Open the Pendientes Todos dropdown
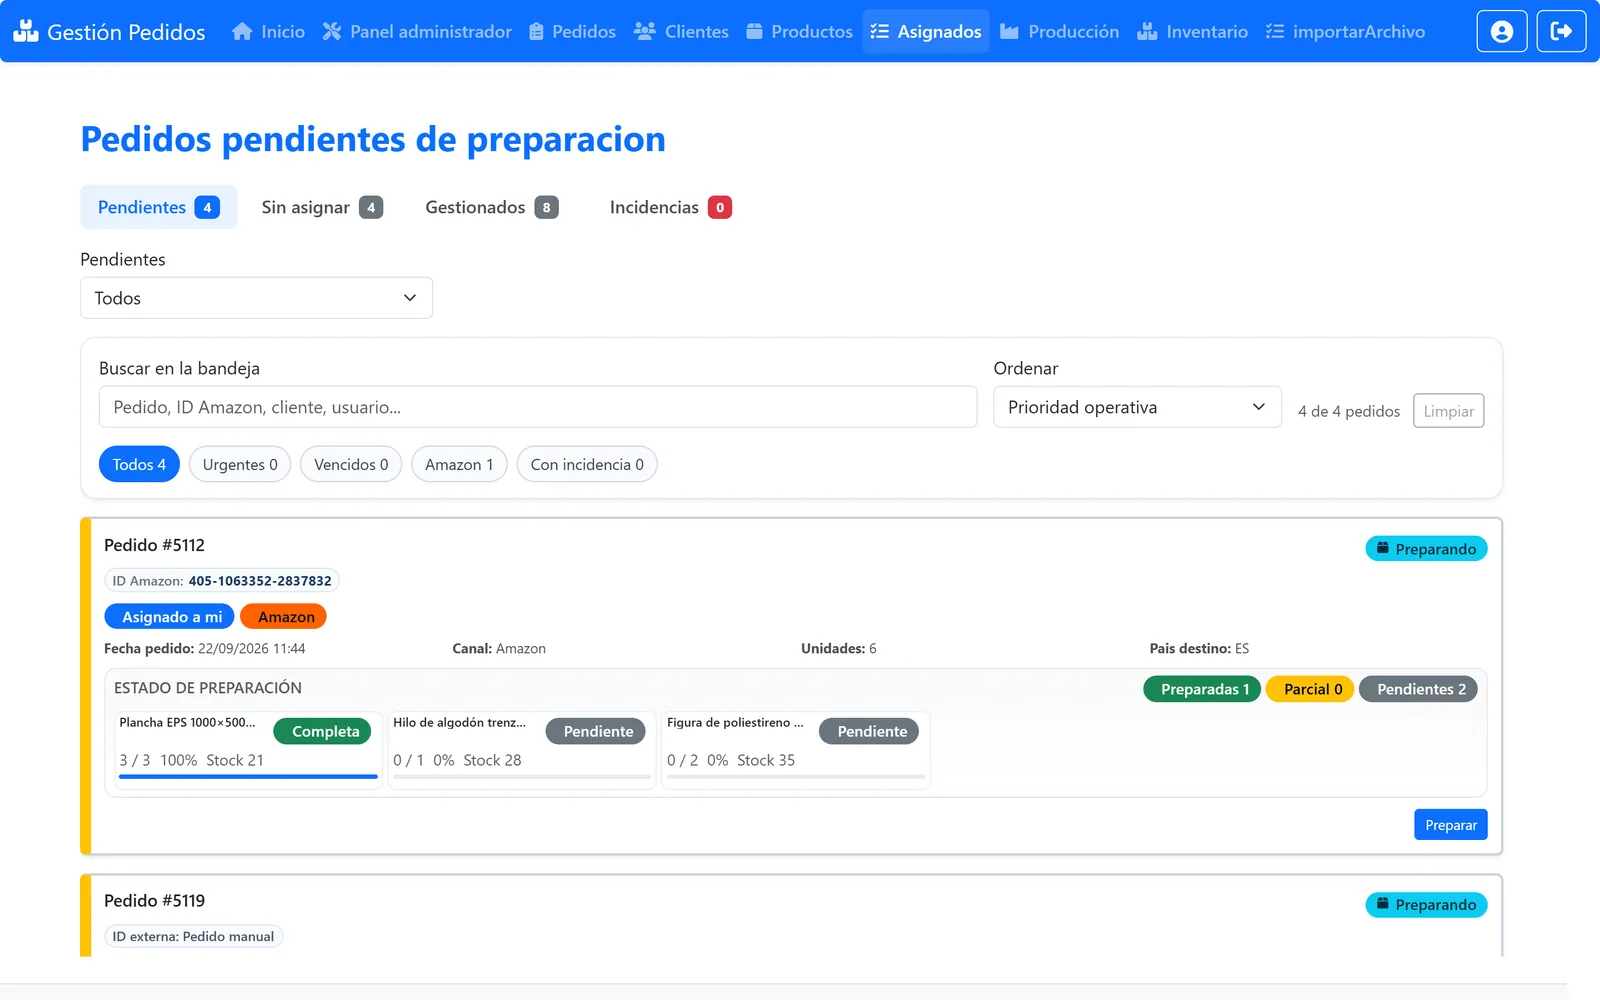 [x=256, y=298]
